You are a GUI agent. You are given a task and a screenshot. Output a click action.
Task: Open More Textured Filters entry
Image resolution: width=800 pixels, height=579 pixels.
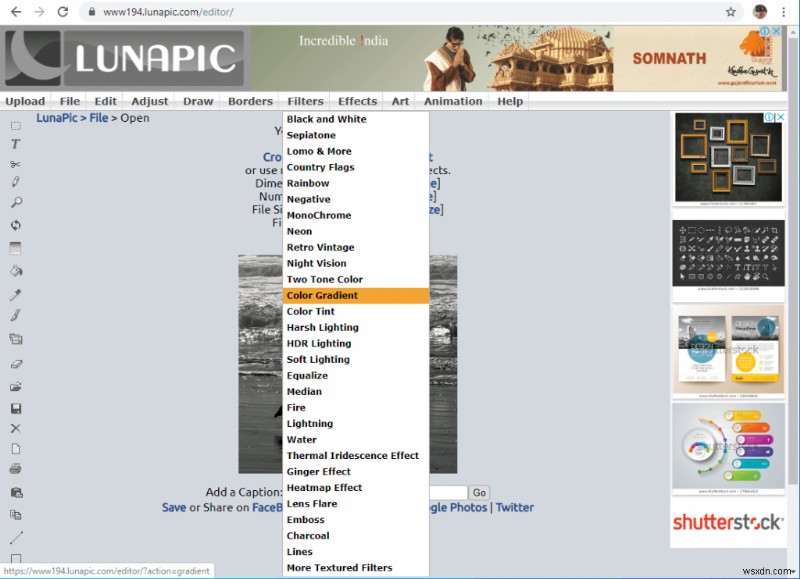356,568
